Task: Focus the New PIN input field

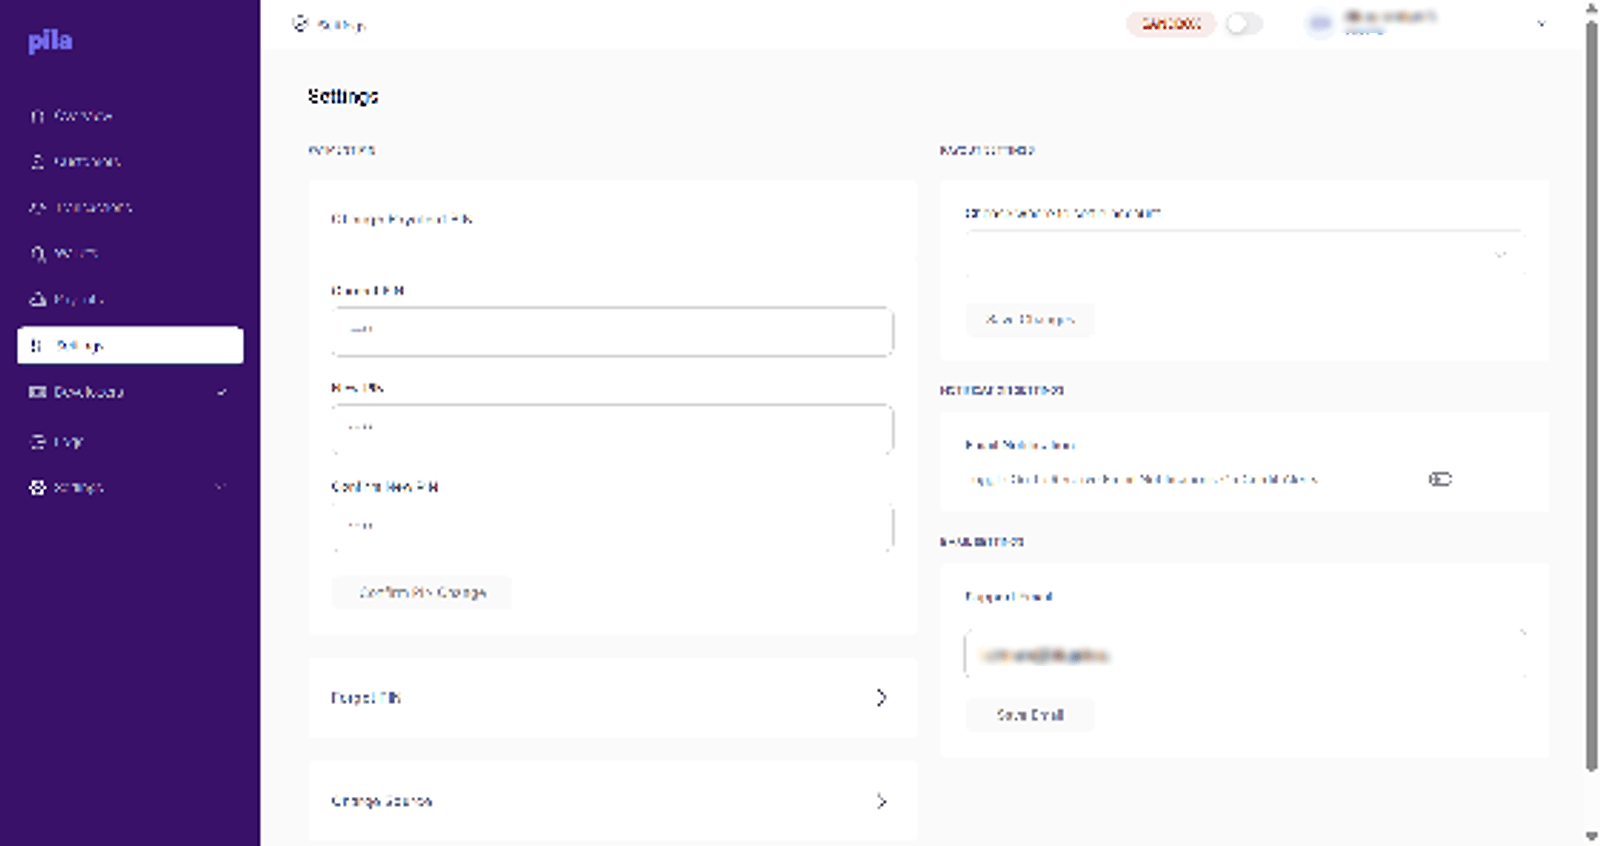Action: coord(612,428)
